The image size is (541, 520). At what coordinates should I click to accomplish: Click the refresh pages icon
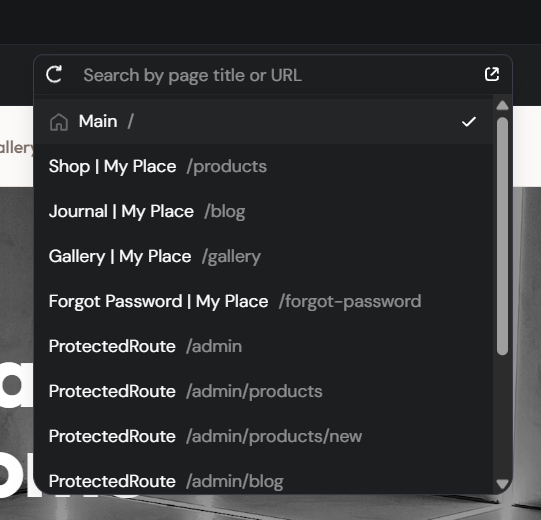coord(54,74)
